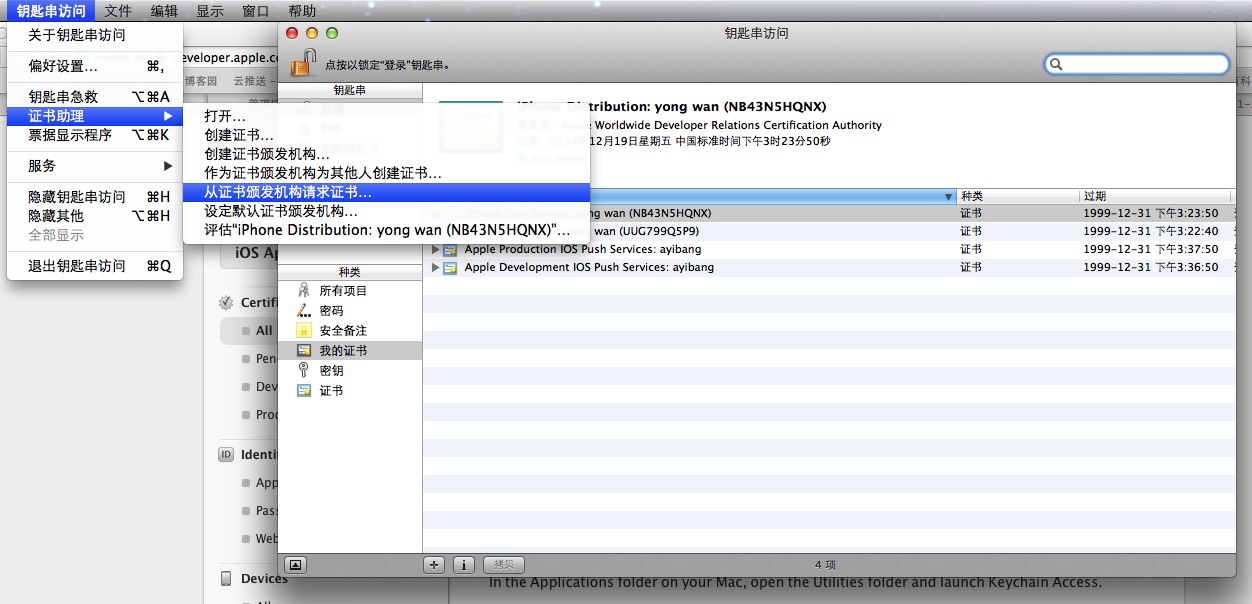Choose 创建证书颁发机构… in the submenu

[386, 154]
